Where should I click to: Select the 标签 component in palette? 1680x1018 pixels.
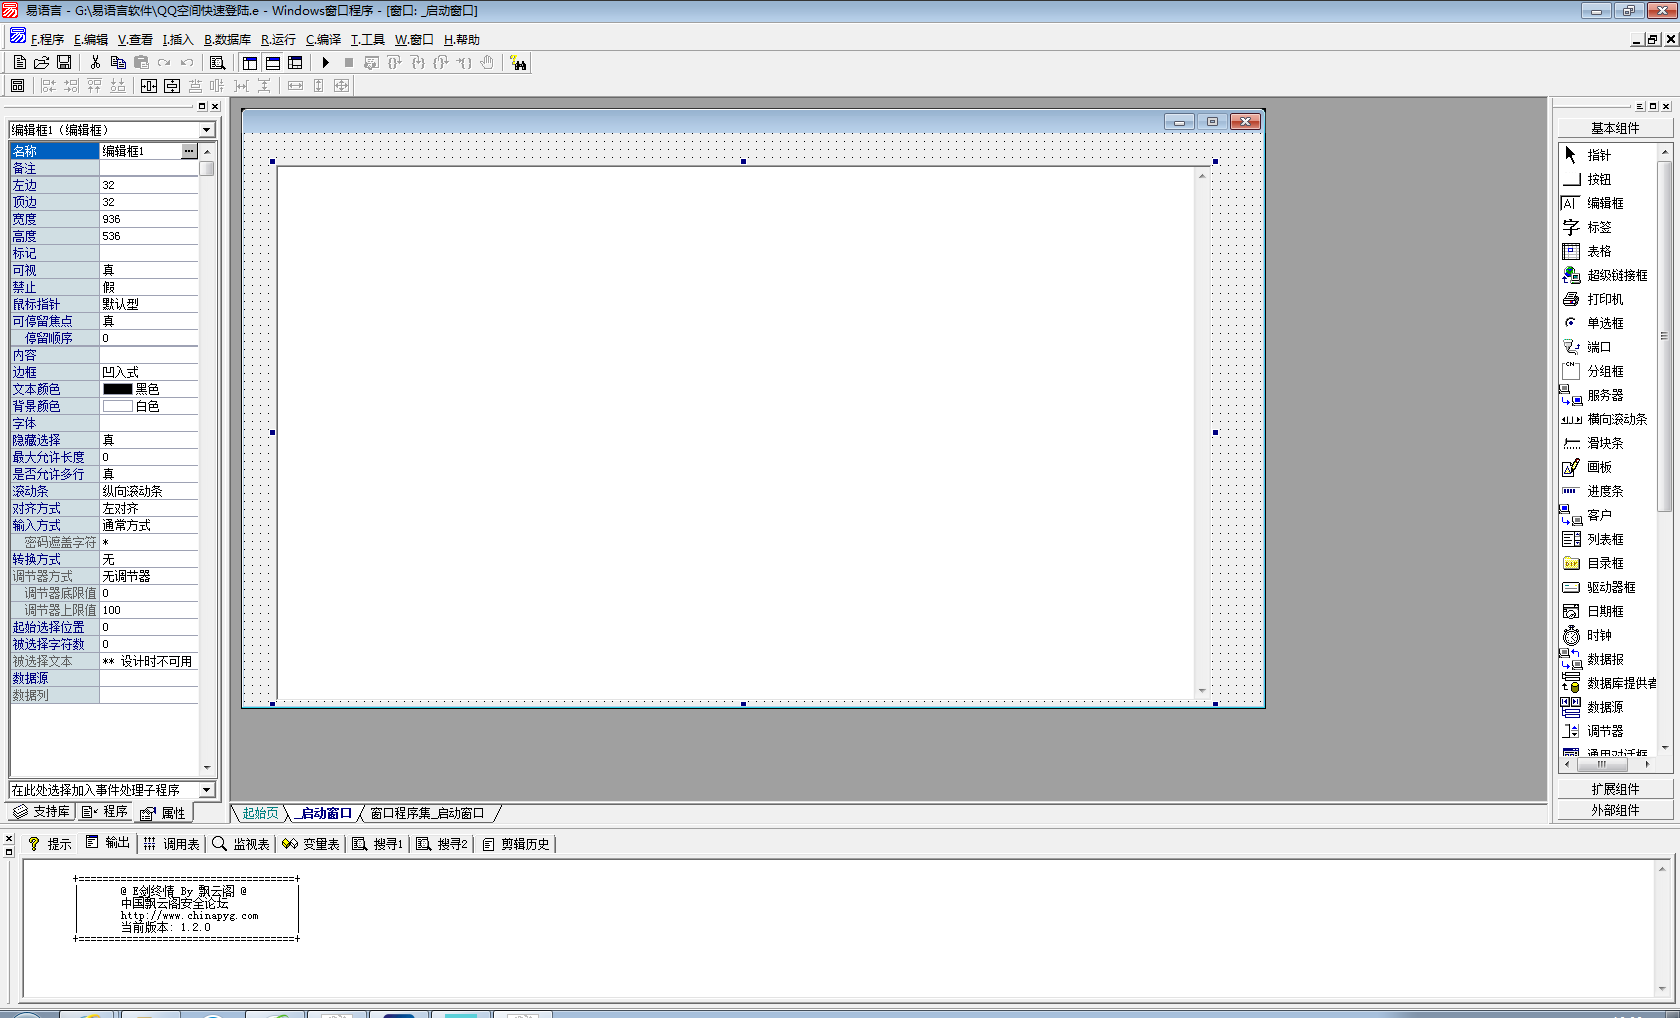[x=1599, y=228]
